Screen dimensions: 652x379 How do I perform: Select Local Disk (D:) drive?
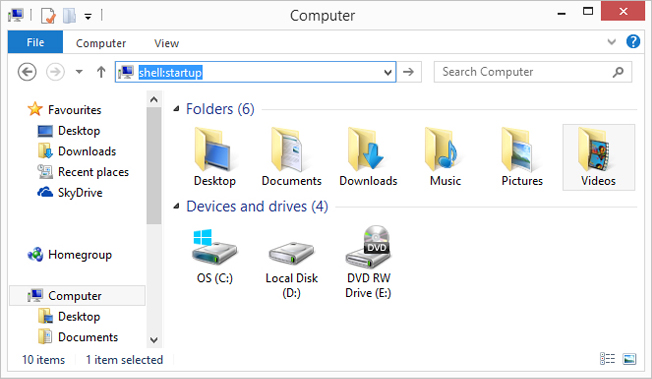tap(291, 270)
